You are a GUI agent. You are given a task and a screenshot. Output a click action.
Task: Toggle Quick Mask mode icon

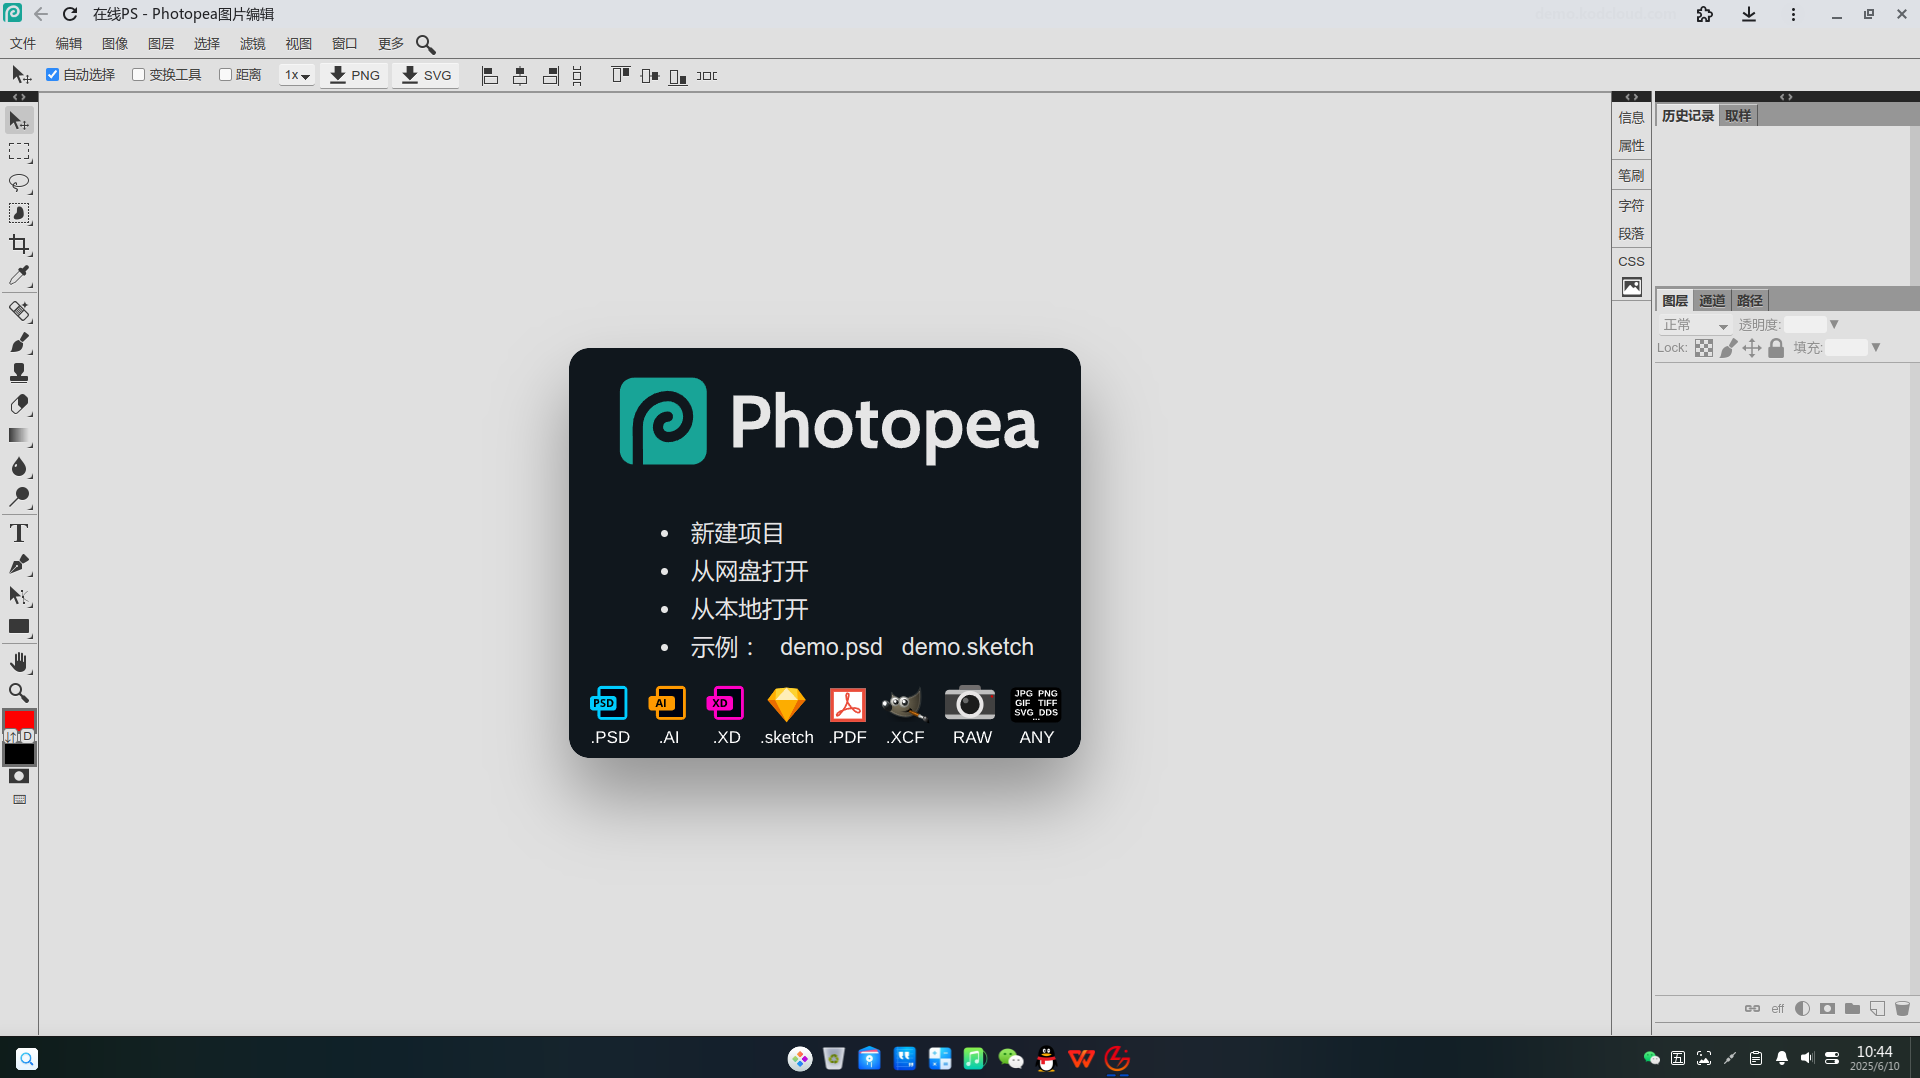click(19, 776)
